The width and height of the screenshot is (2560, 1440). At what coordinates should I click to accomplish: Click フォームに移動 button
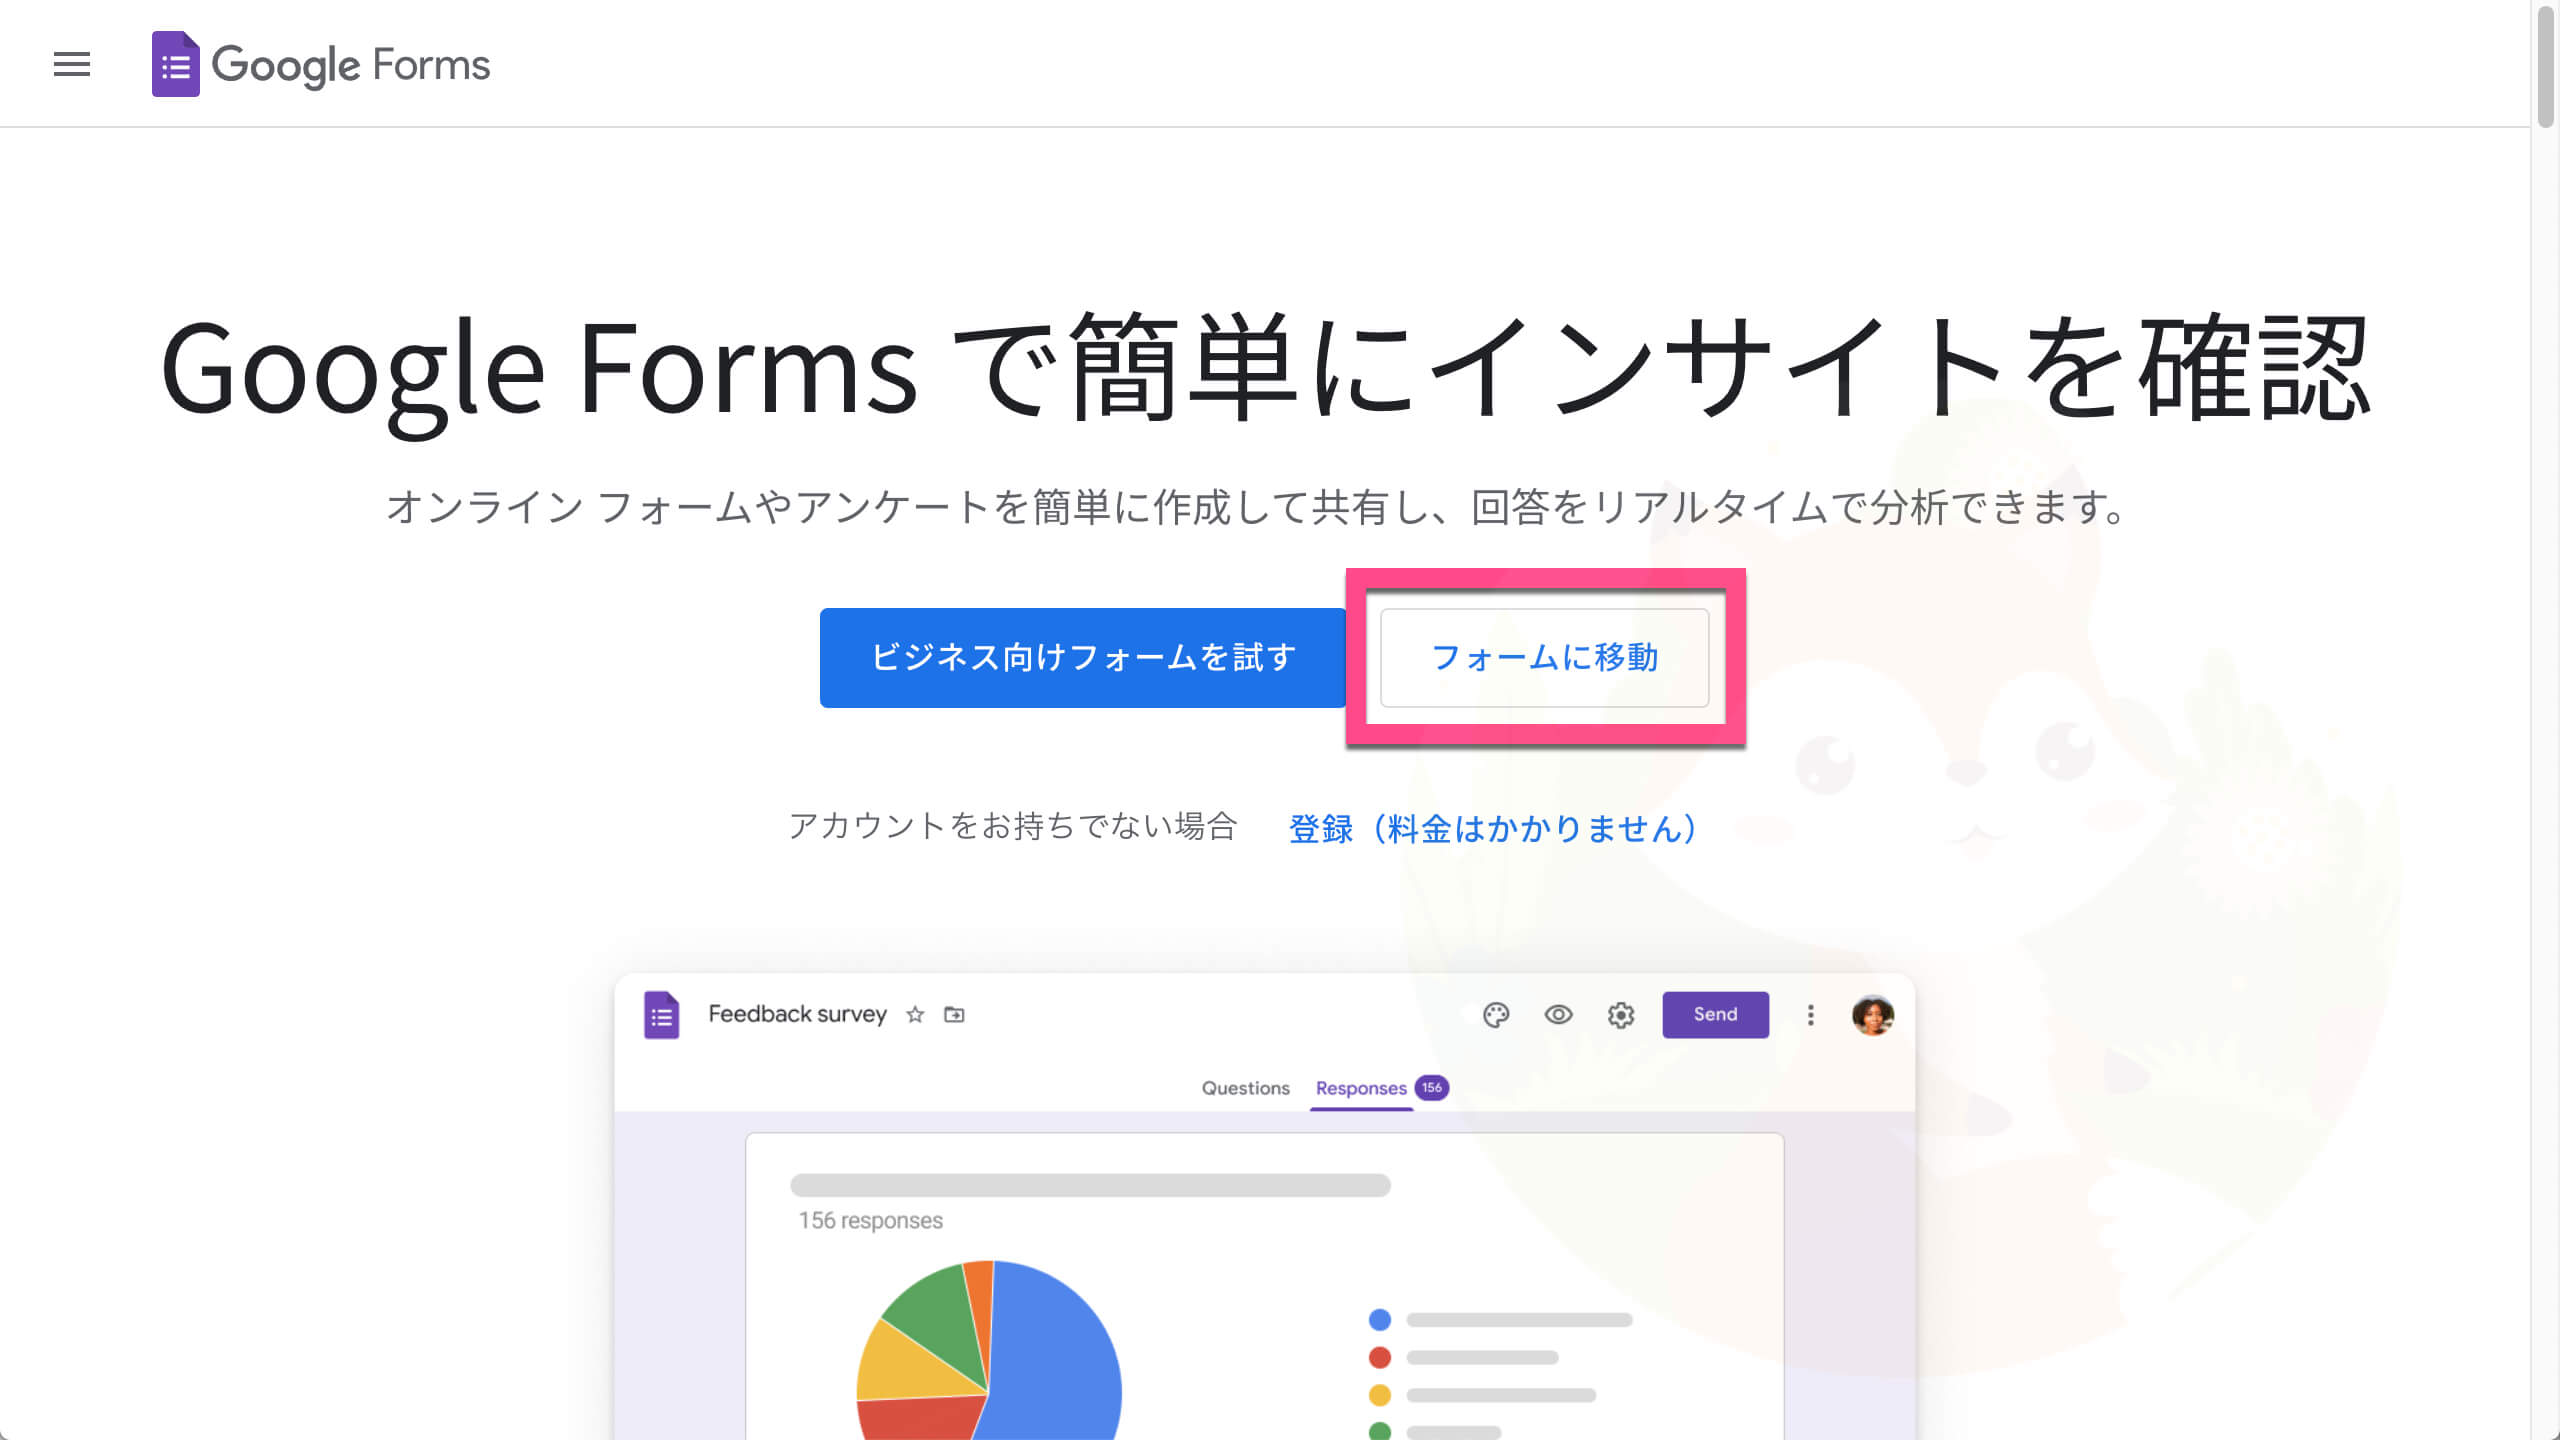pyautogui.click(x=1544, y=658)
